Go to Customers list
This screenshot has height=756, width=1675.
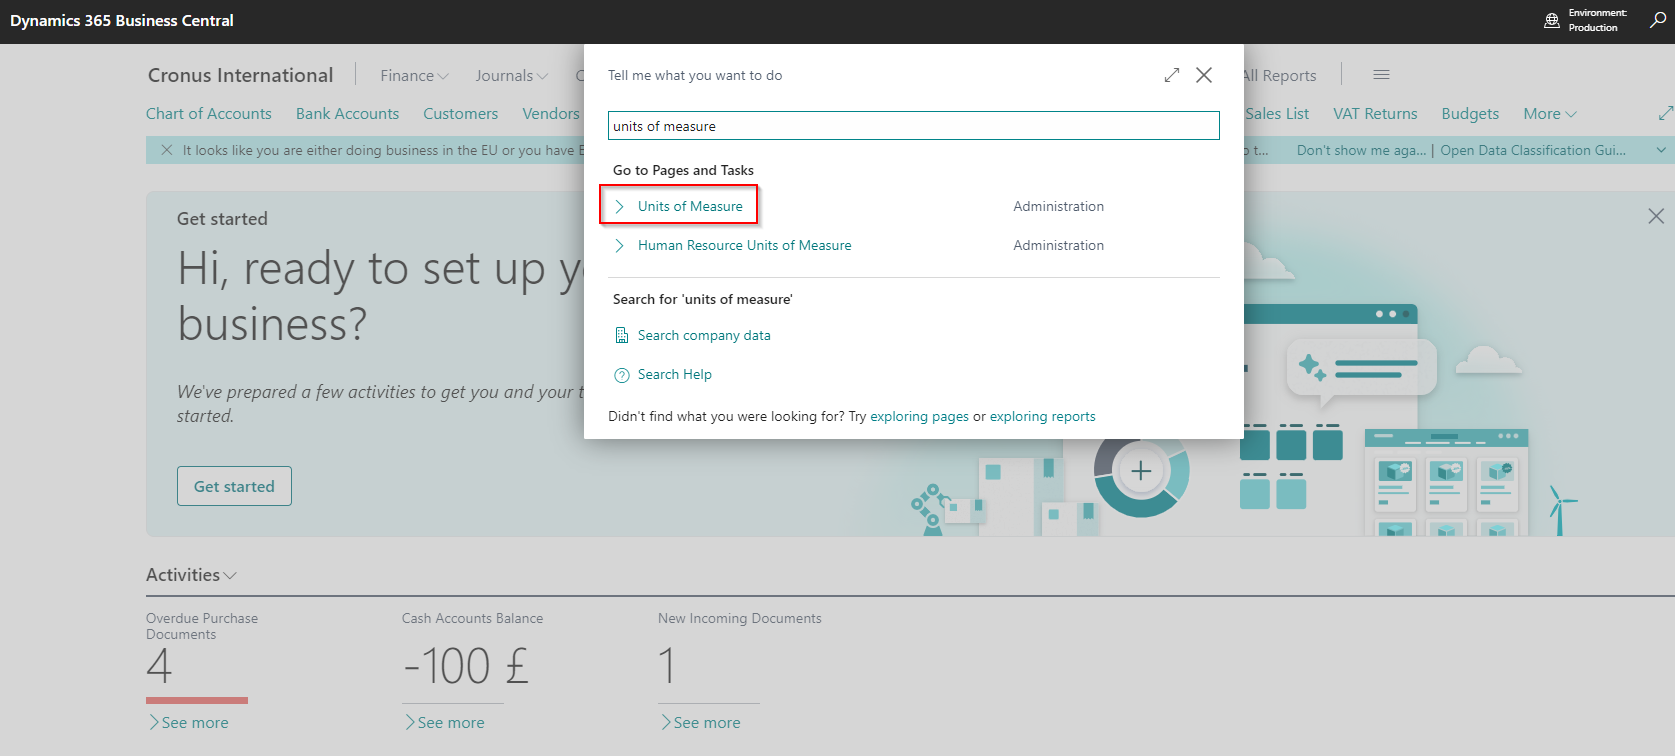tap(460, 114)
